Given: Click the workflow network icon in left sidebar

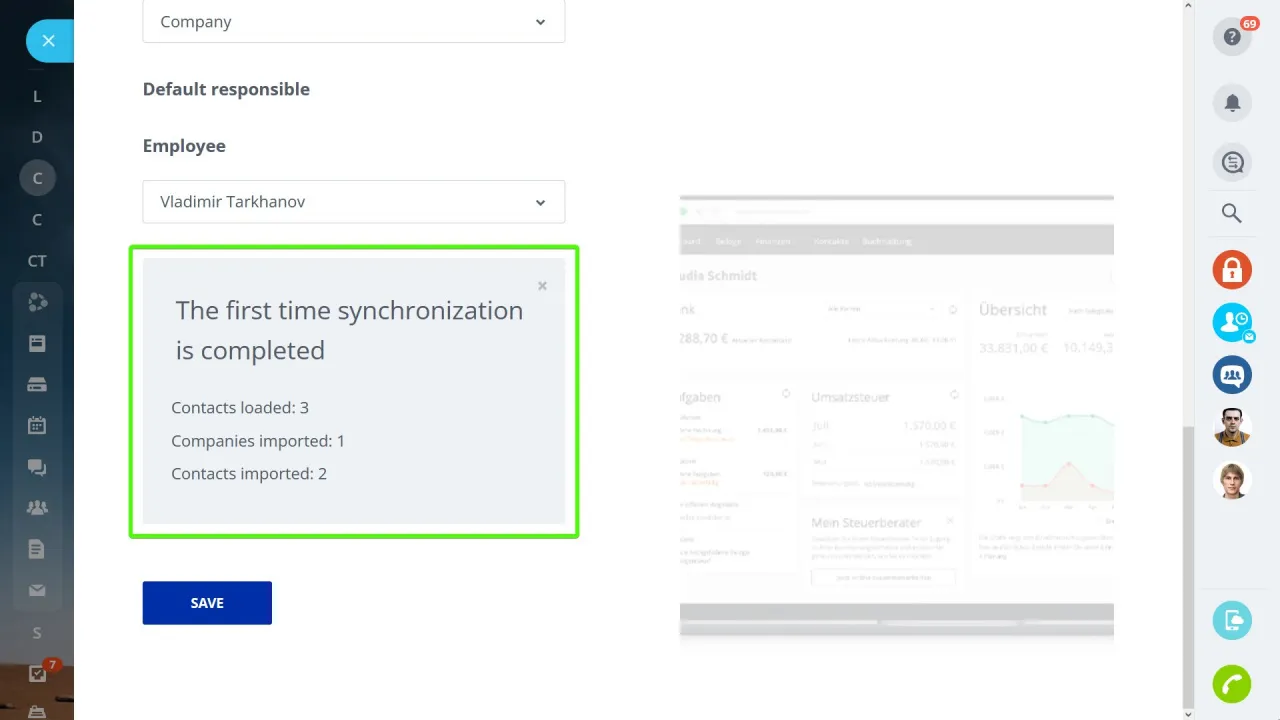Looking at the screenshot, I should pos(37,302).
